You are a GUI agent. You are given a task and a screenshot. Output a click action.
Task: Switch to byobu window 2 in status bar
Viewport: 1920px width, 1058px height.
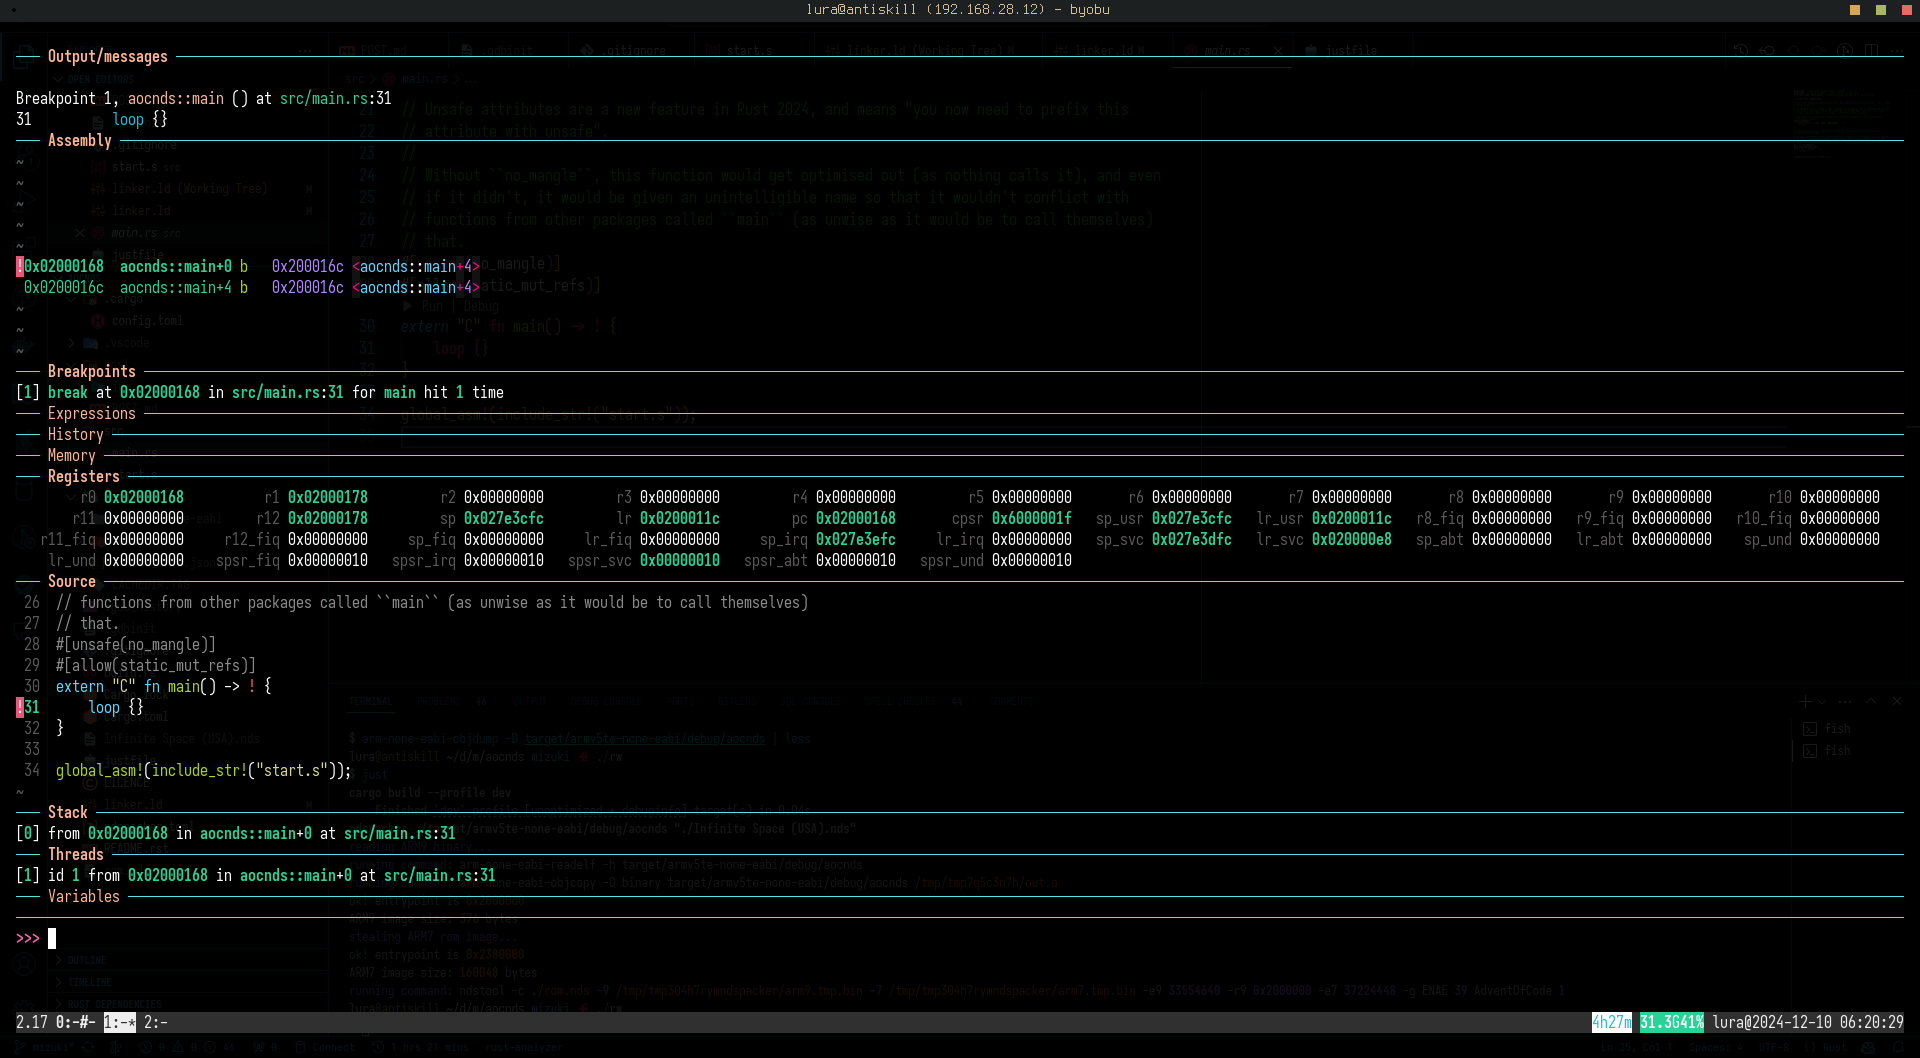point(155,1022)
